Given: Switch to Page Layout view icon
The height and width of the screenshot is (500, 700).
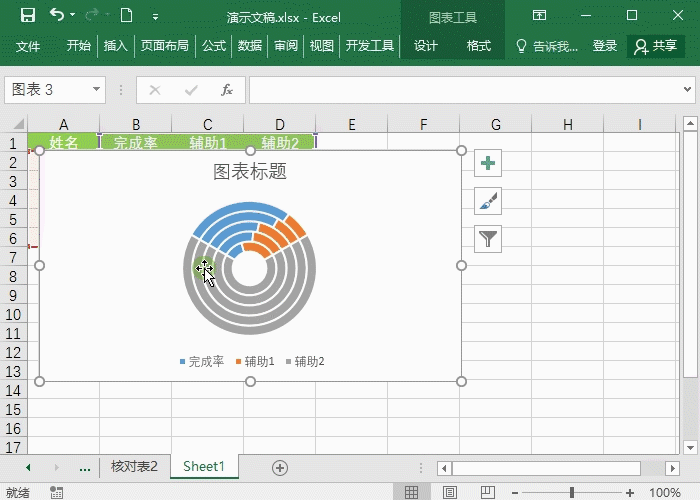Looking at the screenshot, I should click(450, 492).
